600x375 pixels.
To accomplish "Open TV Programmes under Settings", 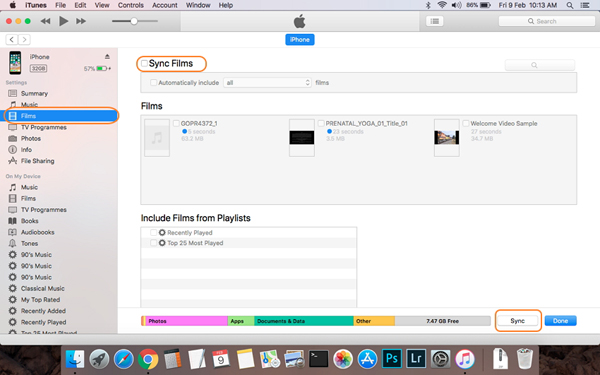I will point(43,127).
